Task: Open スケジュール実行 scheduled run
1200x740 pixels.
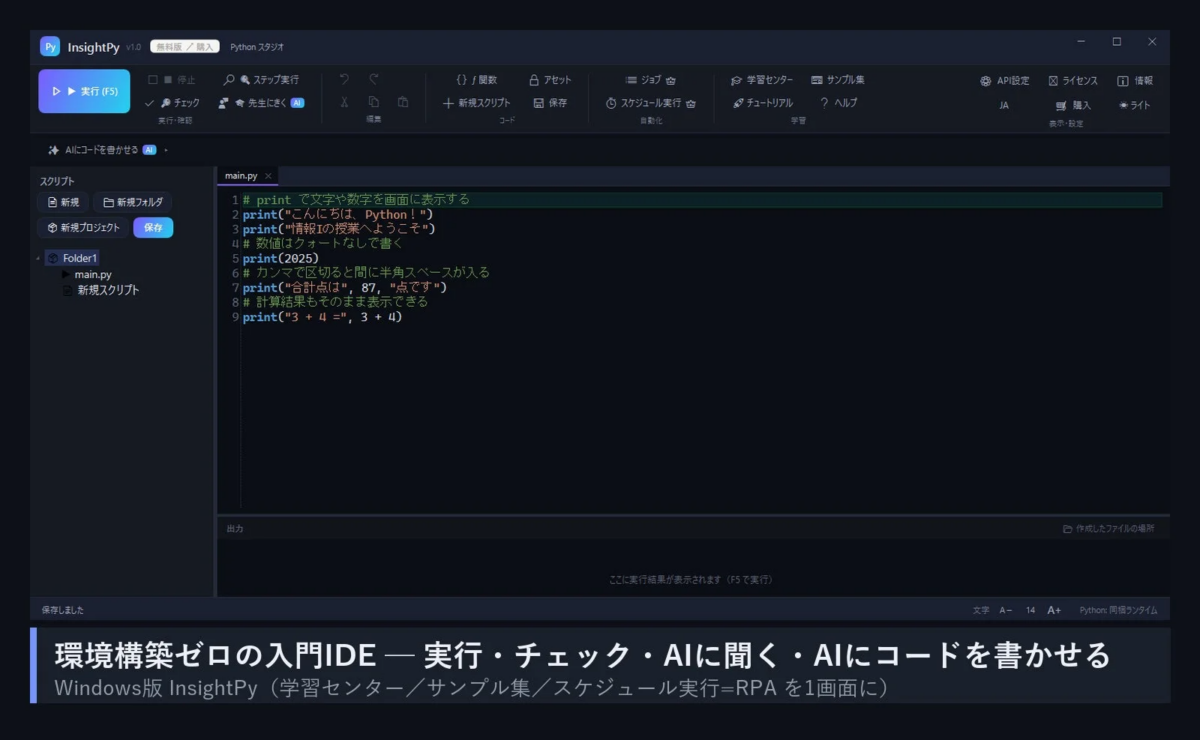Action: [x=651, y=103]
